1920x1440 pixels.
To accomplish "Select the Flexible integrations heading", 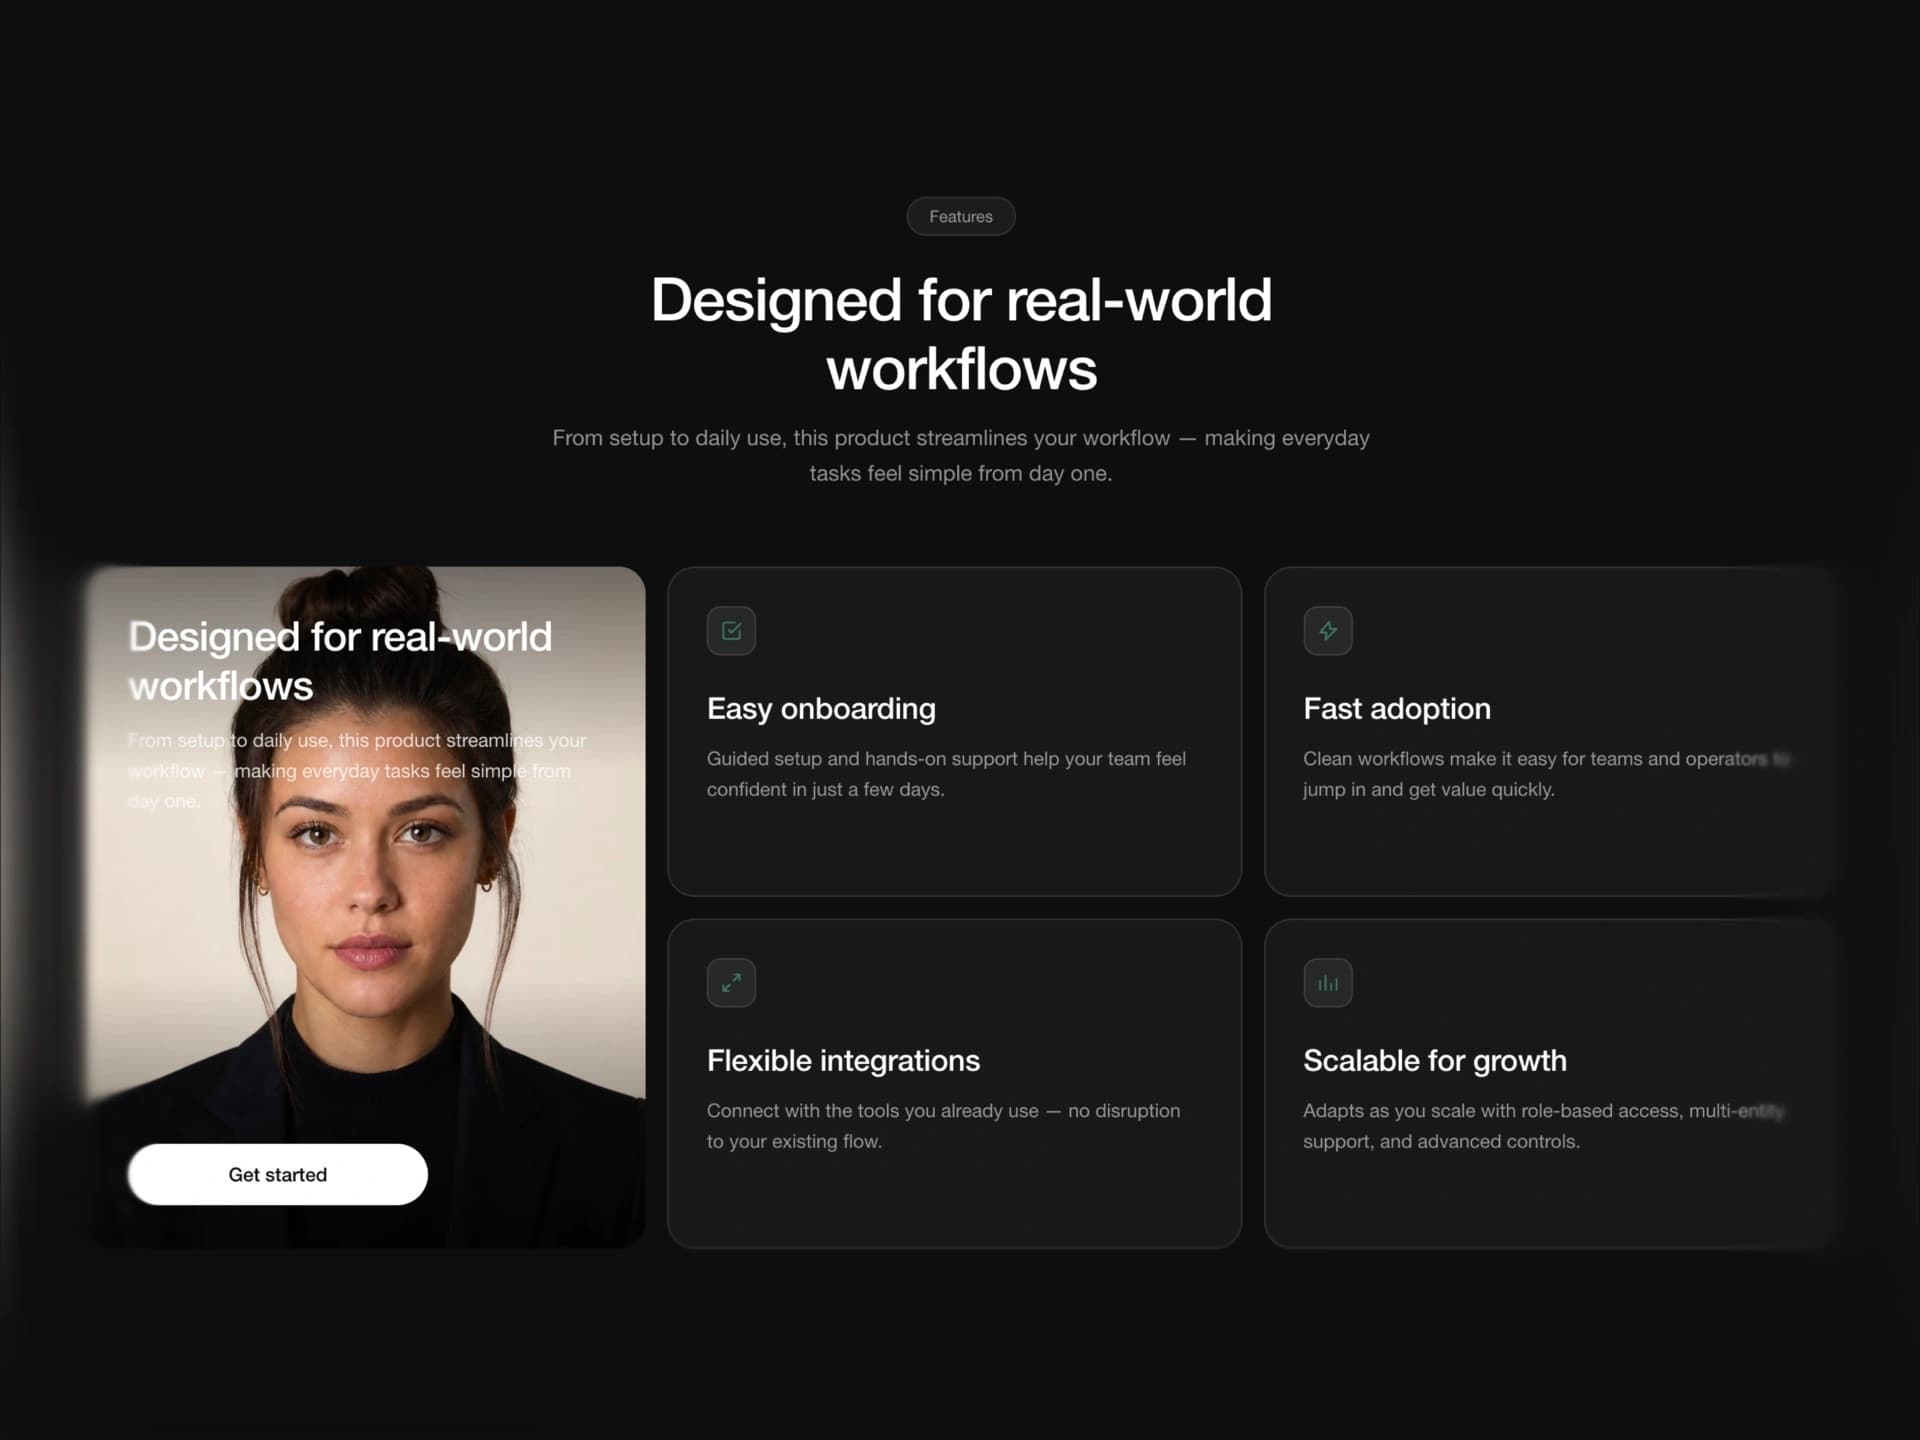I will [x=843, y=1061].
